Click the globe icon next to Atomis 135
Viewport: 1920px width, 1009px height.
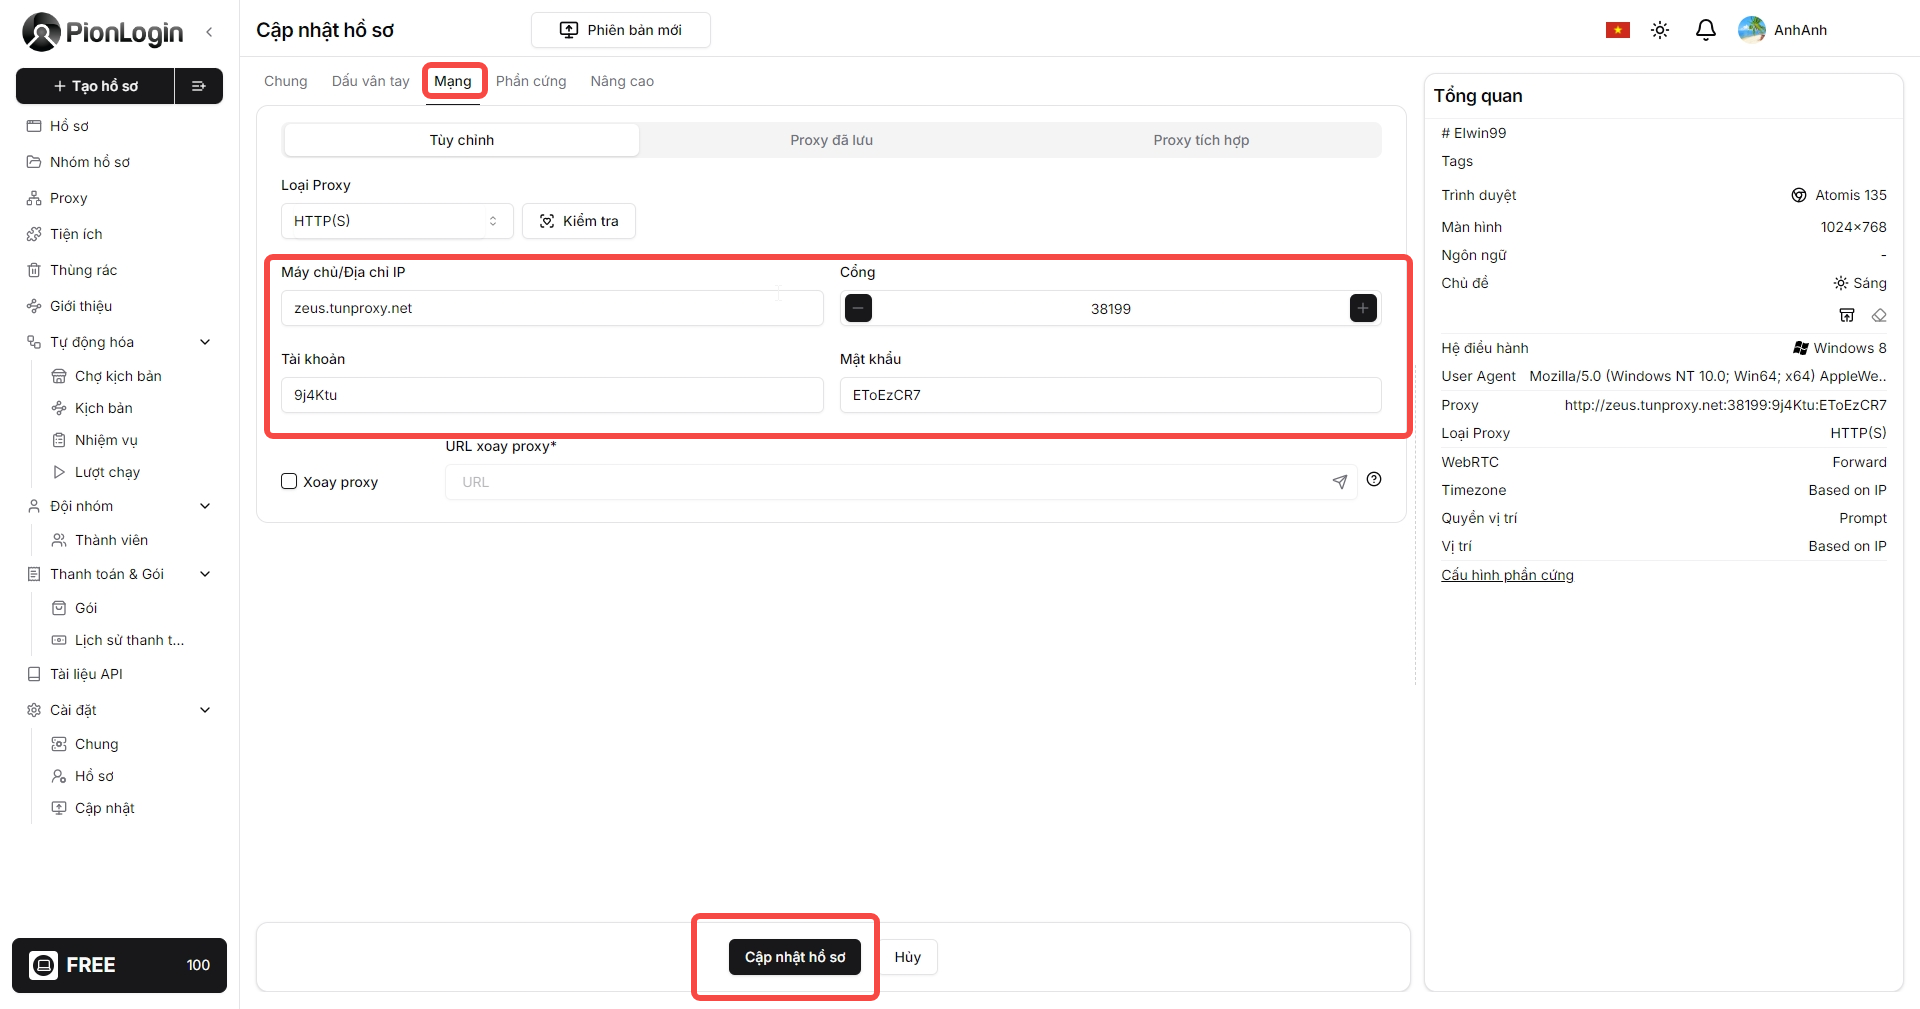(x=1799, y=194)
